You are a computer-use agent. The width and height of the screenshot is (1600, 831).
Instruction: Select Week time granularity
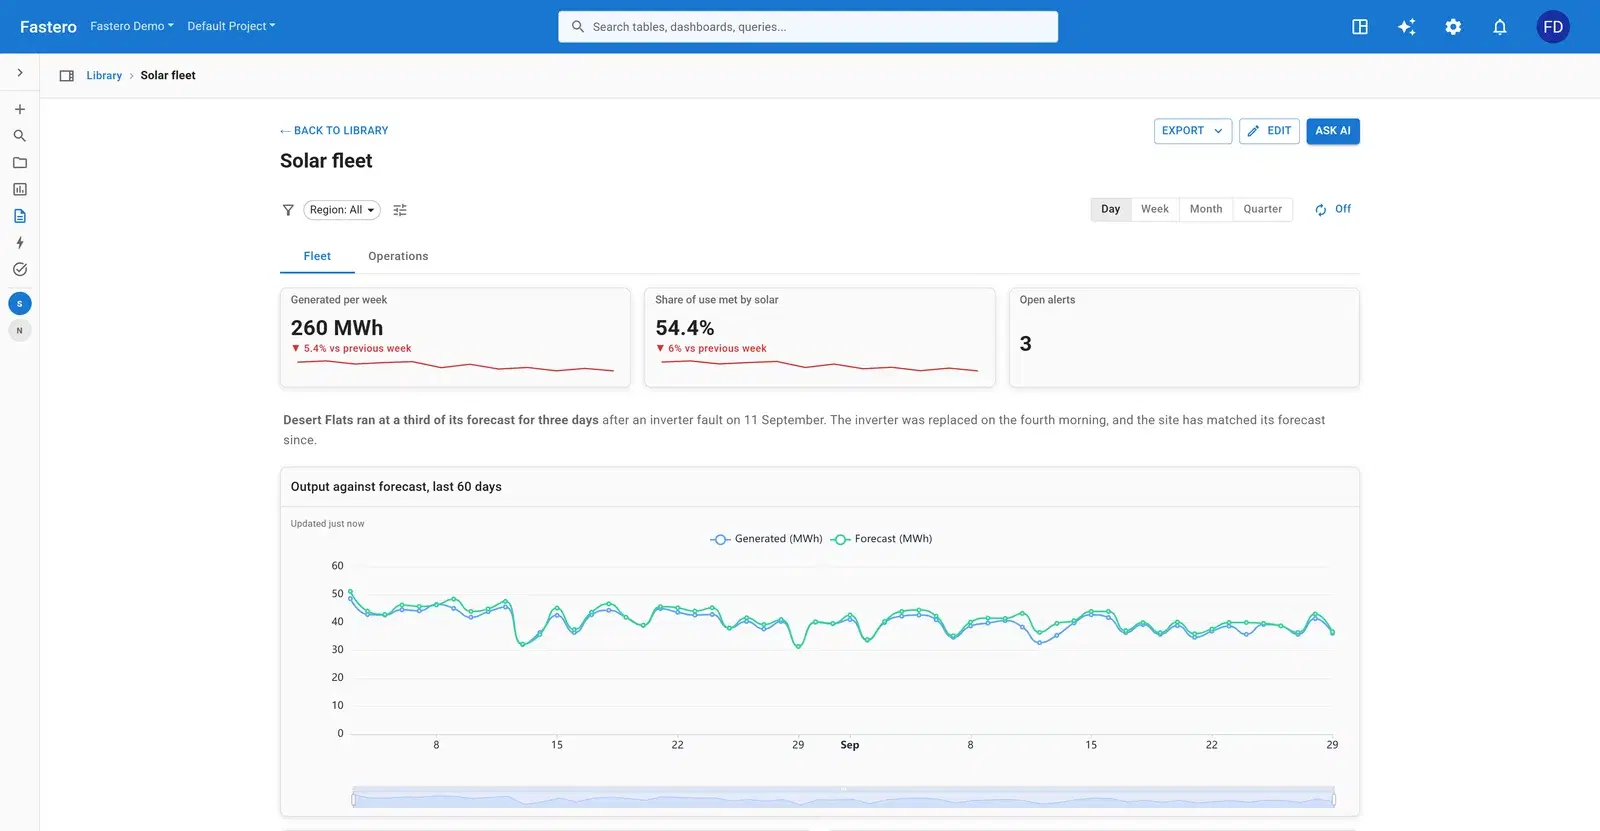pyautogui.click(x=1155, y=209)
